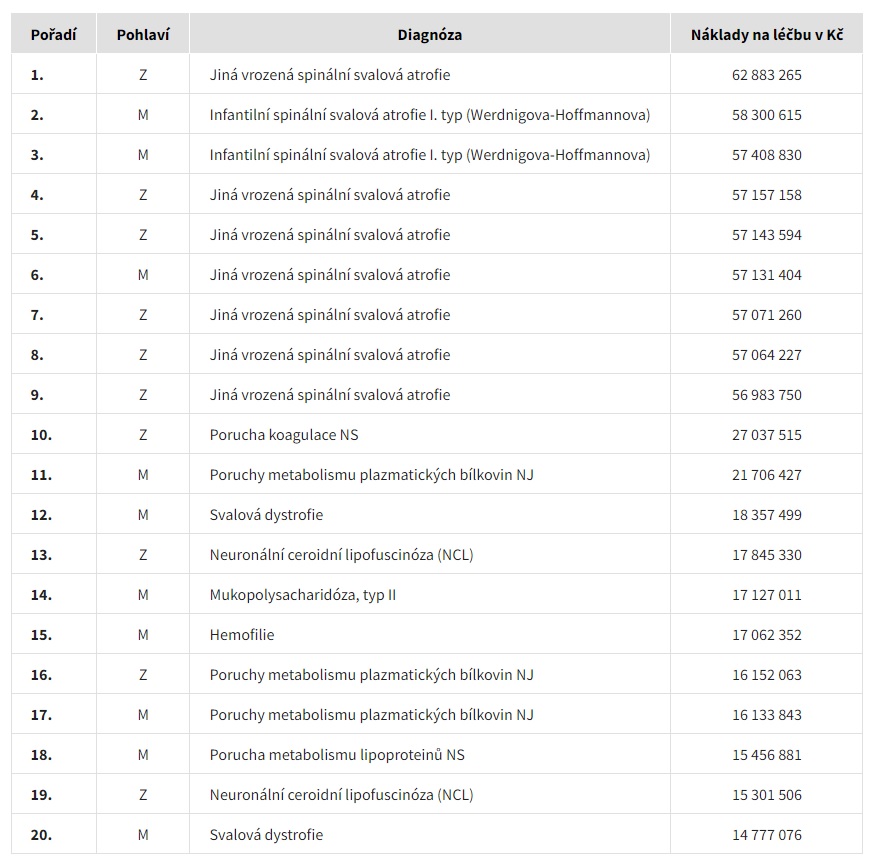Click the "Porucha koagulace NS" diagnosis cell

pyautogui.click(x=284, y=435)
